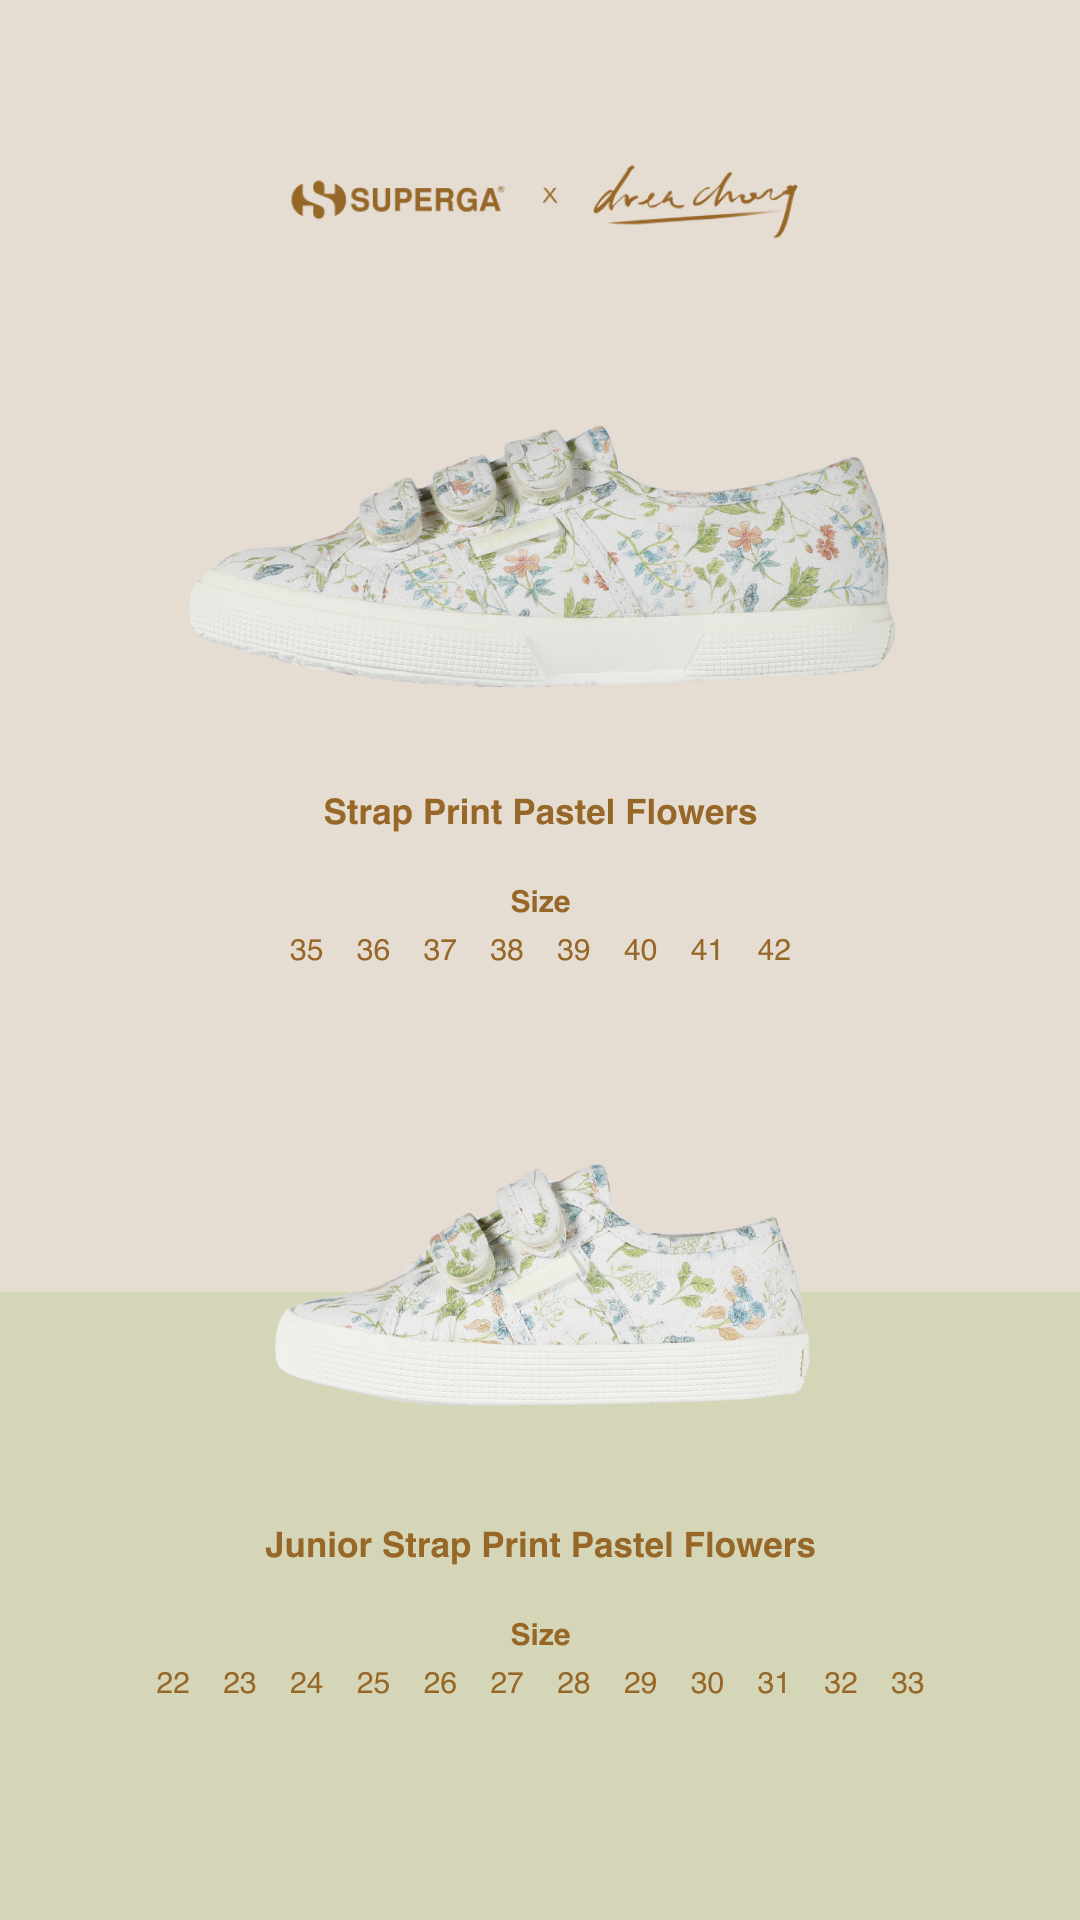Screen dimensions: 1080x1920
Task: Click the Drea Chong signature logo
Action: pos(695,200)
